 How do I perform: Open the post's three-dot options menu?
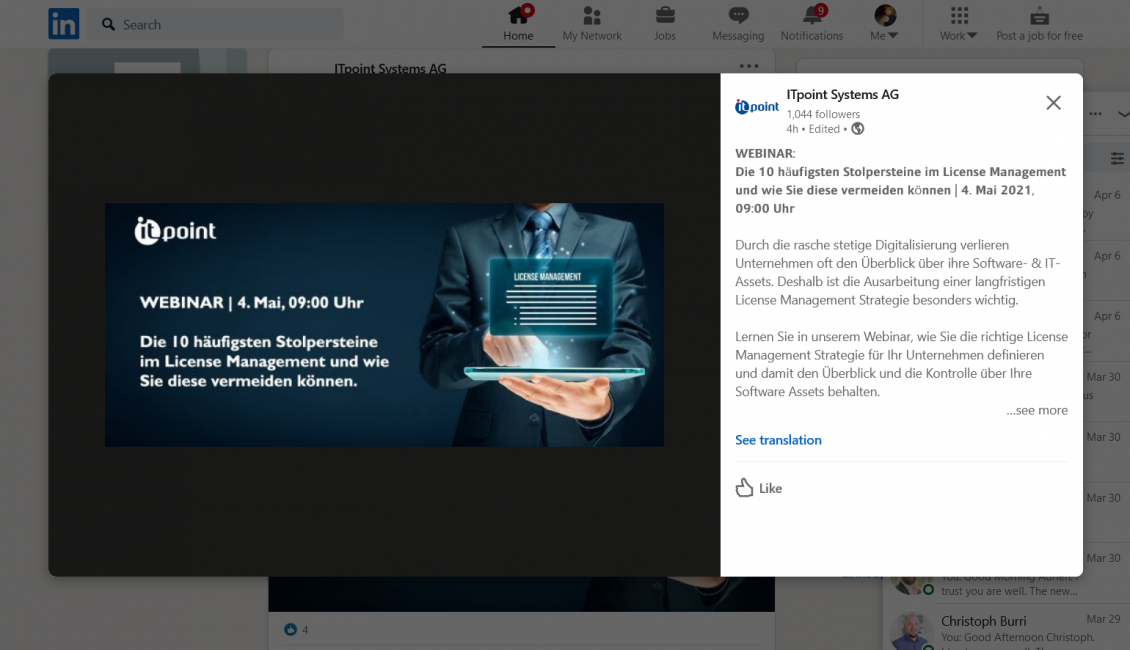click(749, 66)
